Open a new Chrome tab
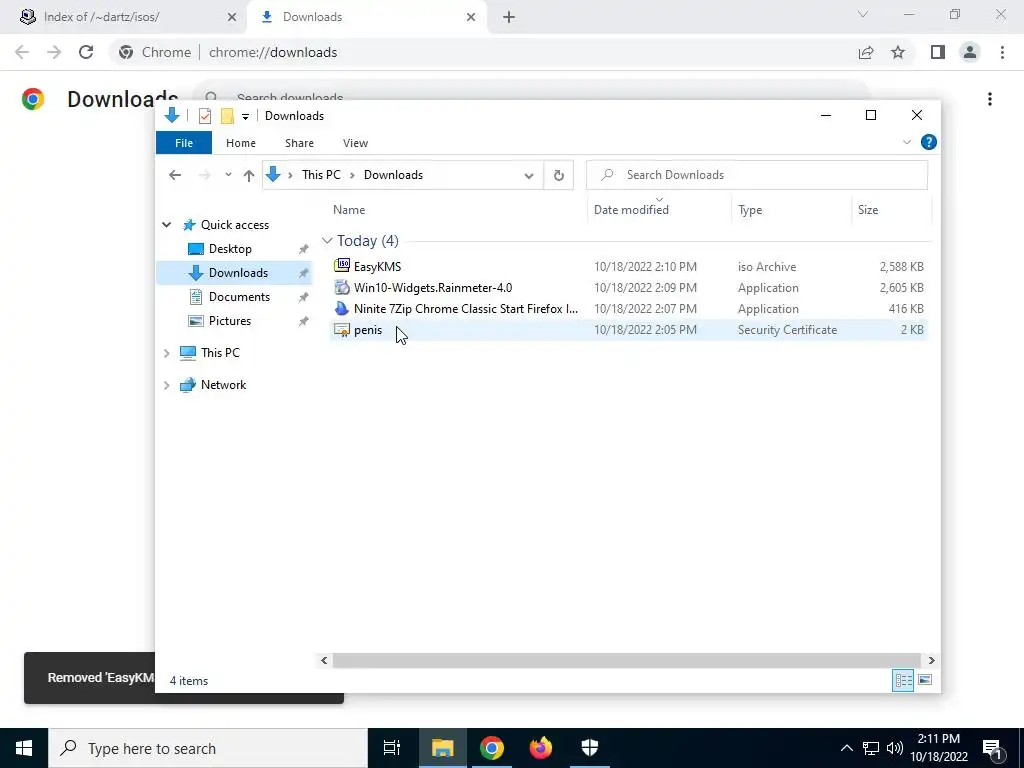The height and width of the screenshot is (768, 1024). tap(509, 17)
